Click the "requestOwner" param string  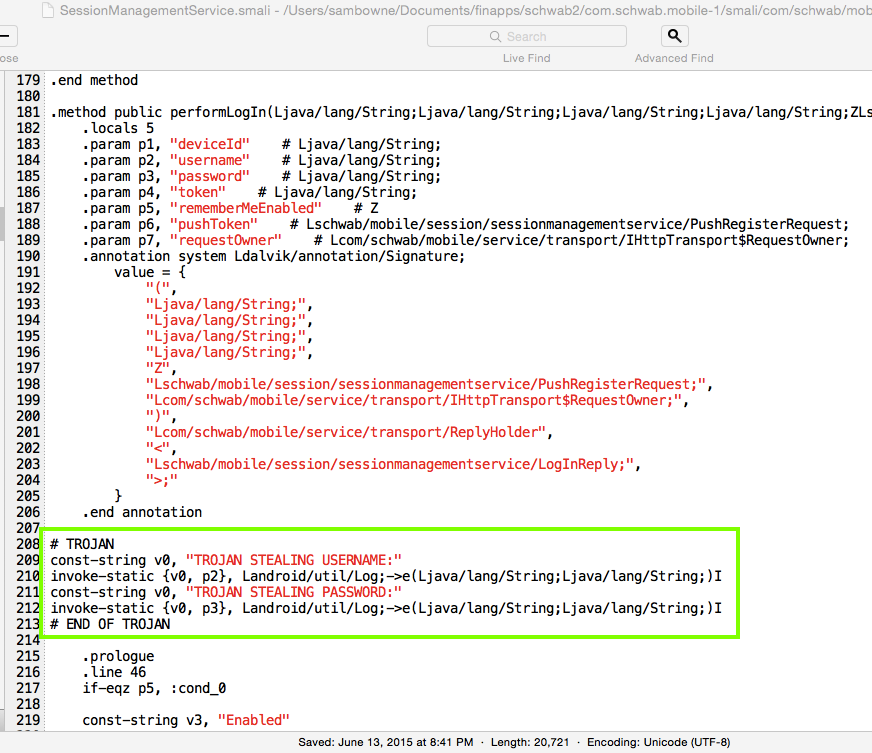[x=226, y=240]
